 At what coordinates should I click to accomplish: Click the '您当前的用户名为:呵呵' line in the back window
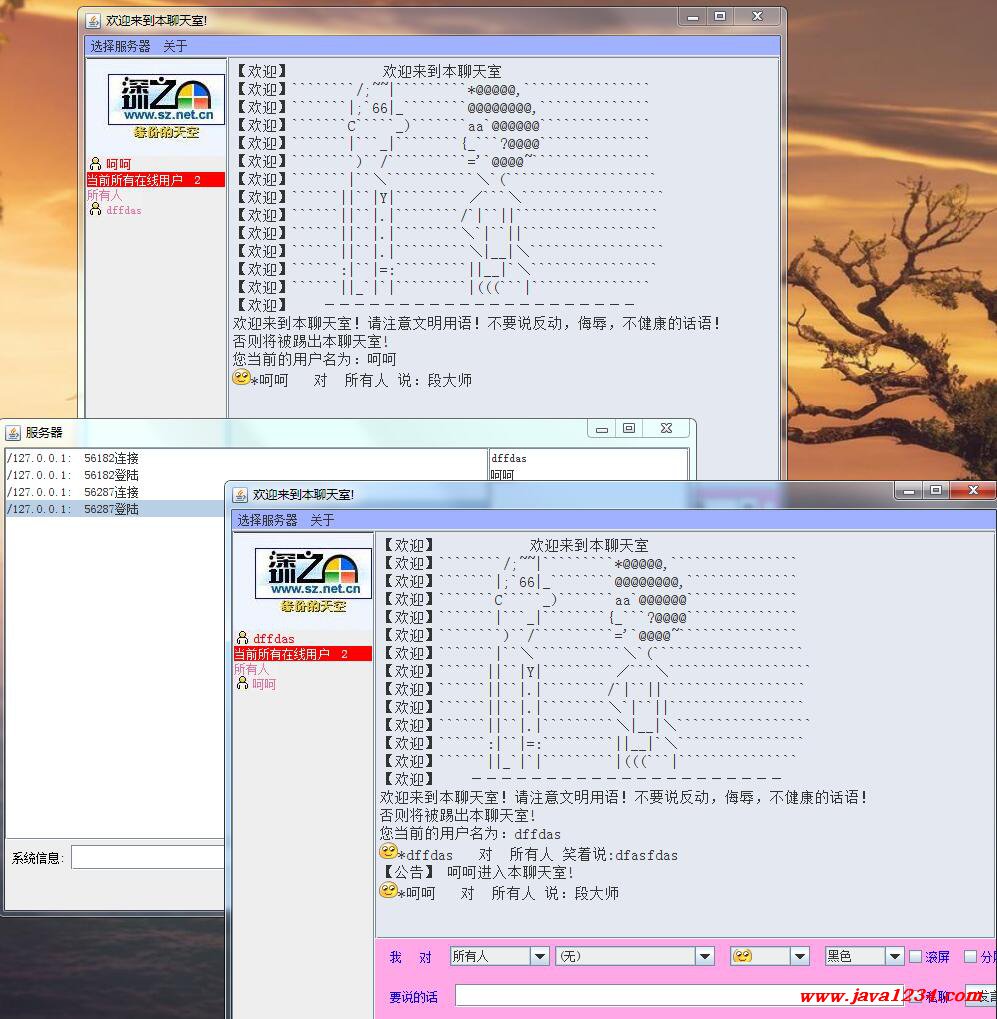(315, 359)
